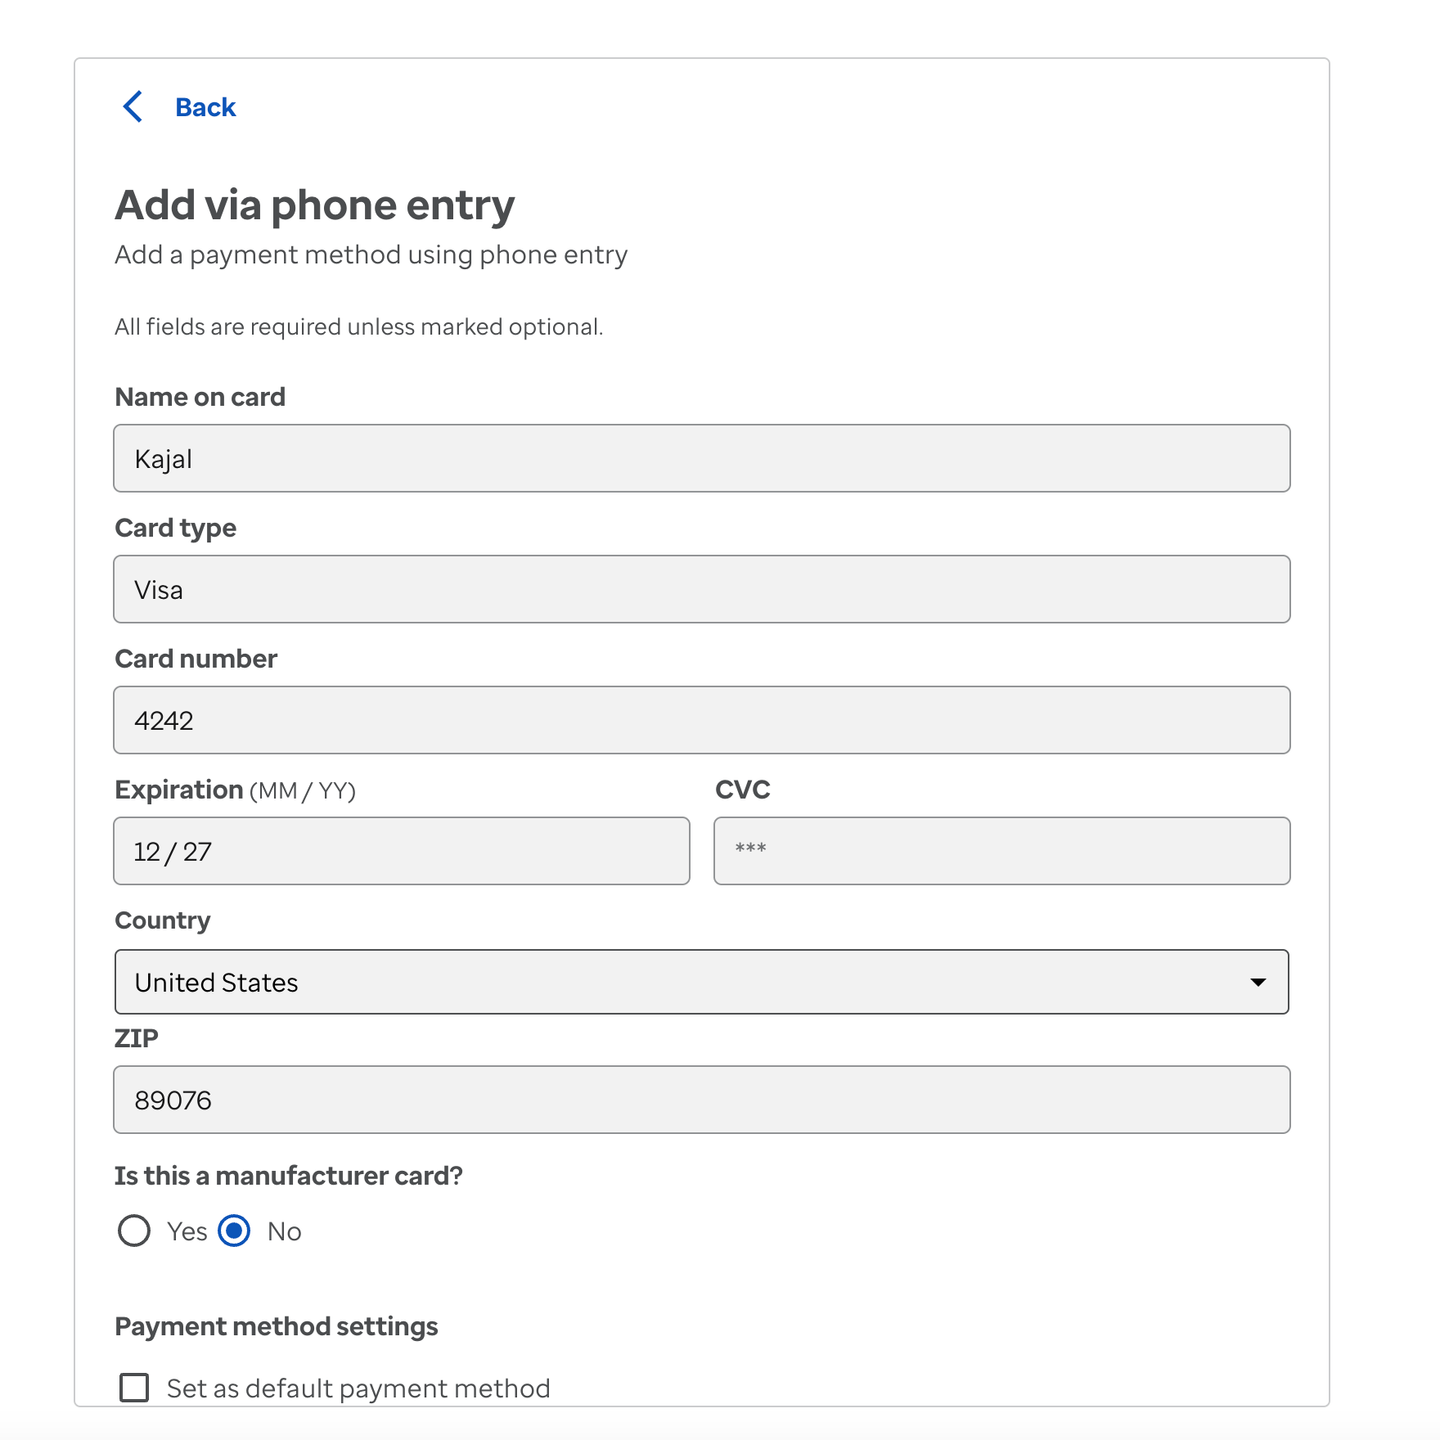Click the Back link

click(204, 106)
